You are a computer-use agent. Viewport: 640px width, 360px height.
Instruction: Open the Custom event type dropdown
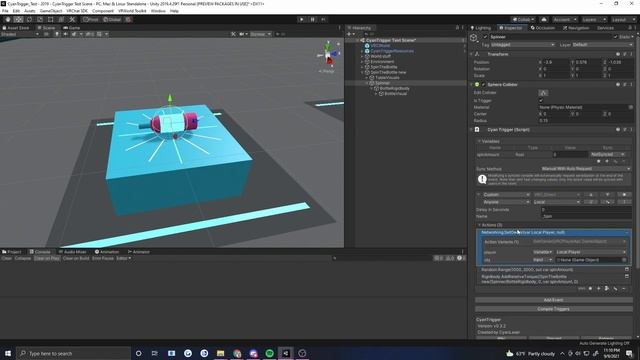(506, 195)
